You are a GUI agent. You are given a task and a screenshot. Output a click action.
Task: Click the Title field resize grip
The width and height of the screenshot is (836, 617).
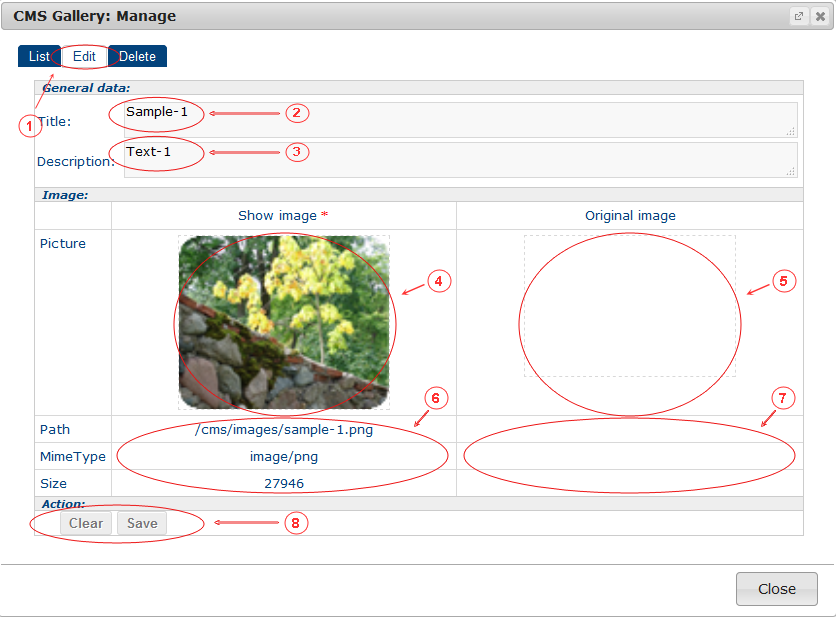[x=791, y=131]
